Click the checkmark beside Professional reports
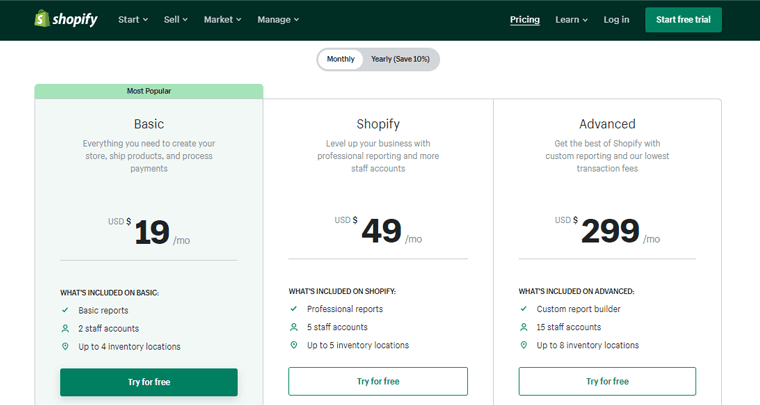This screenshot has width=760, height=405. coord(294,309)
